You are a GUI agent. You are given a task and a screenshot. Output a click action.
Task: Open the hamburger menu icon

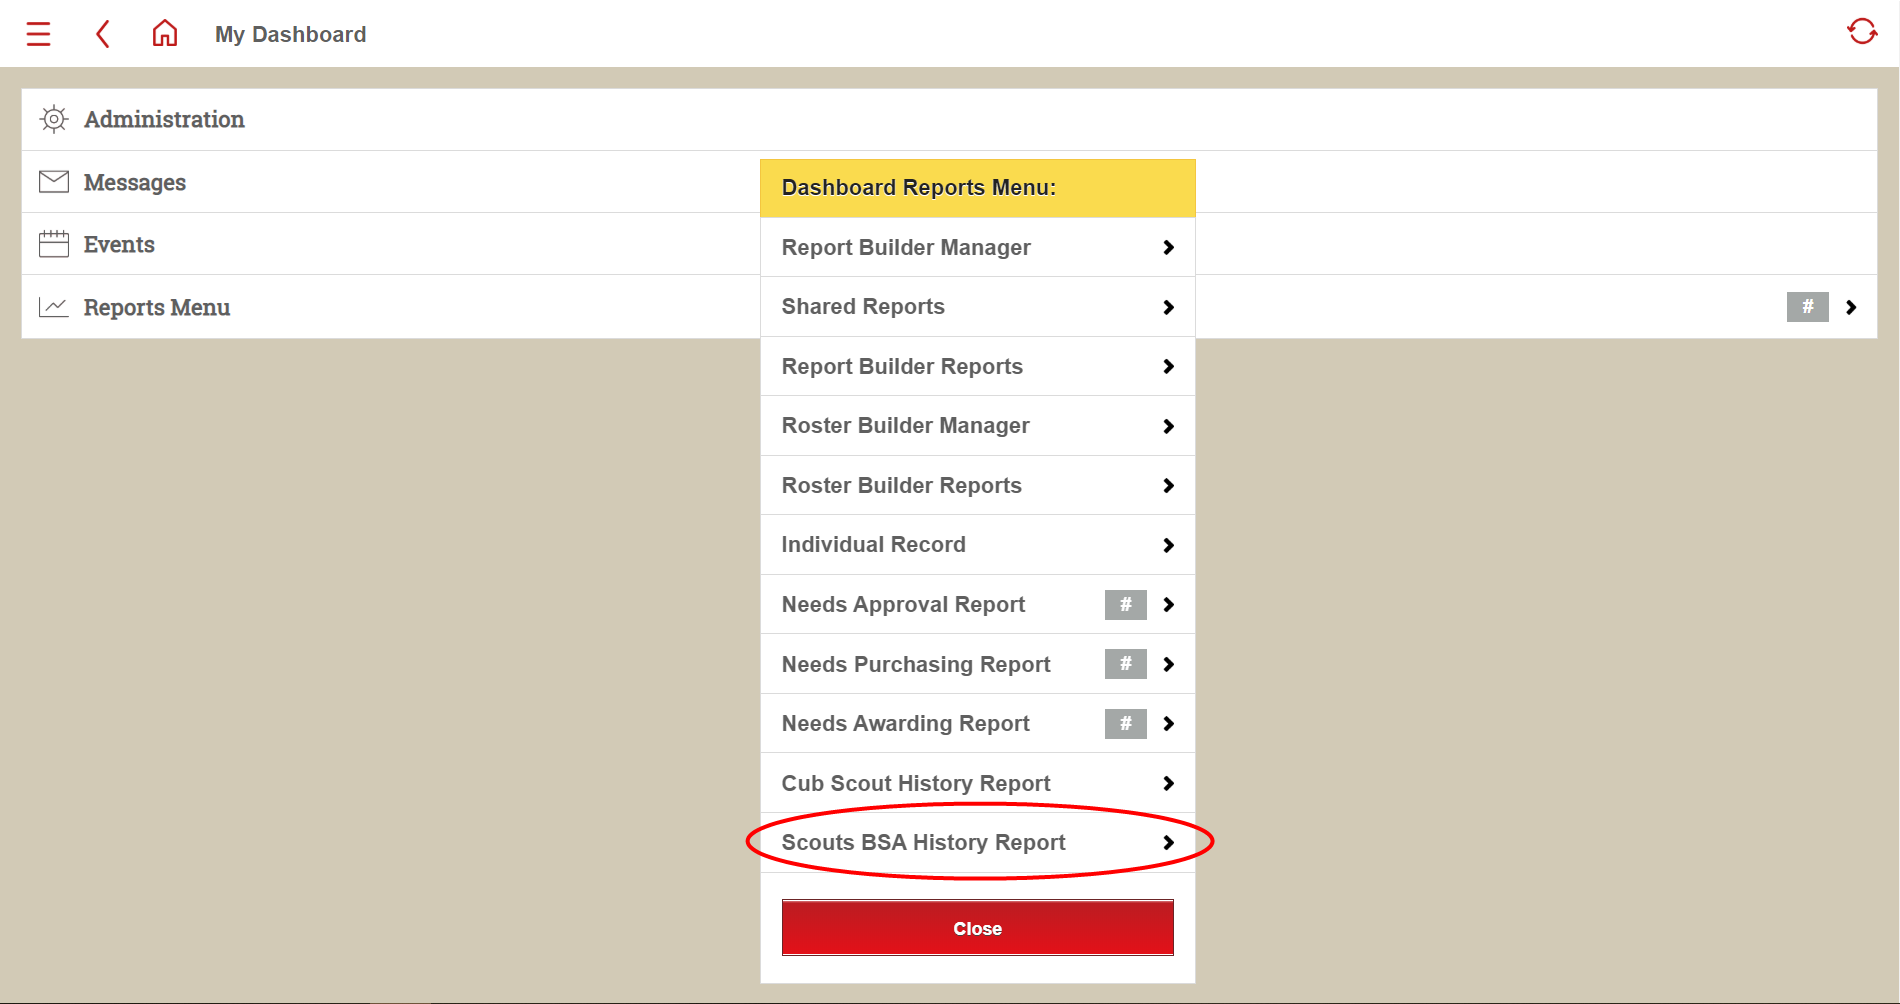point(38,34)
